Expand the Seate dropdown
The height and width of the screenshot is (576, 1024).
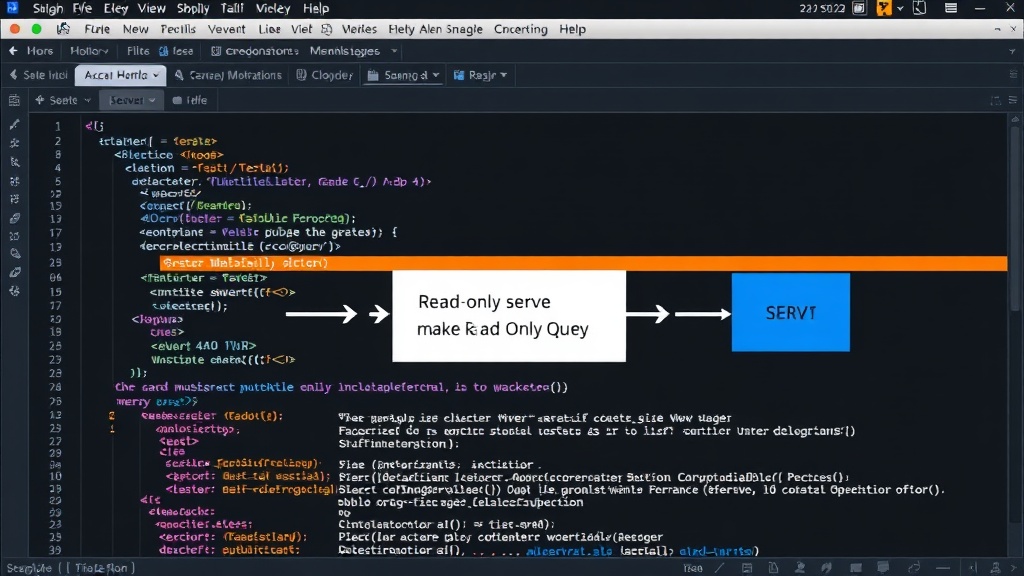click(87, 101)
